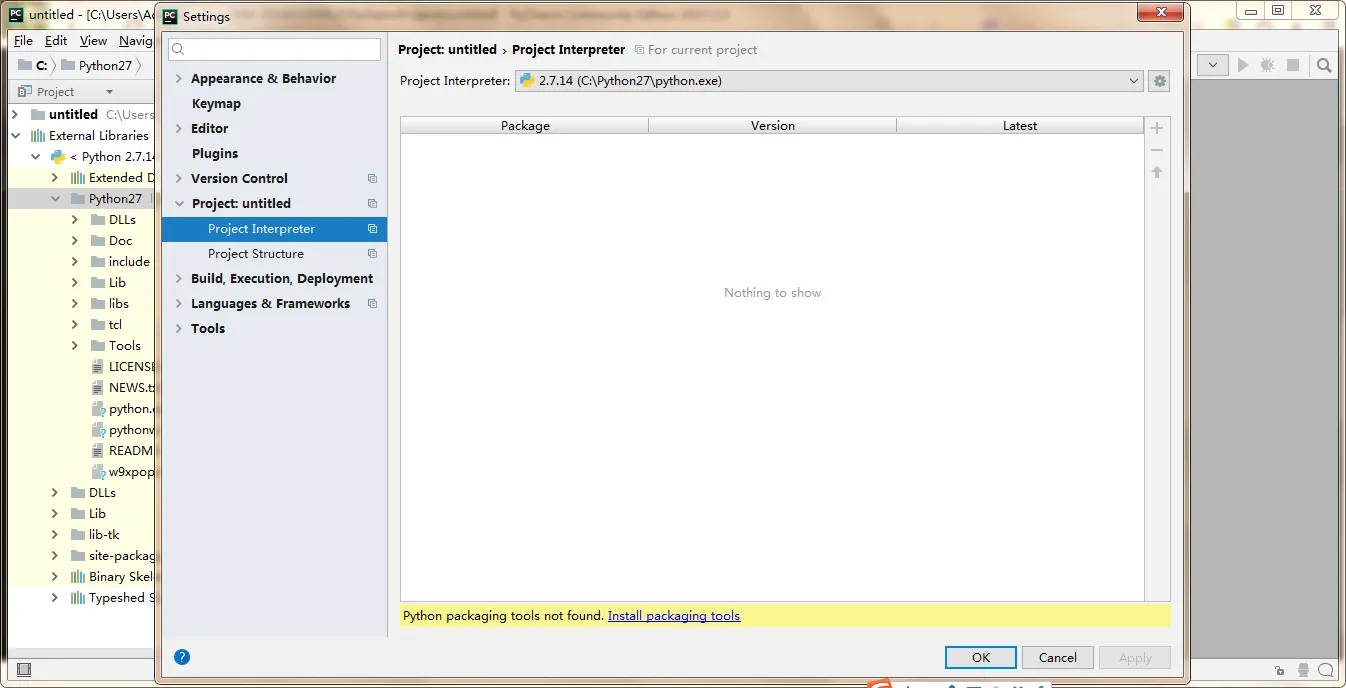1346x688 pixels.
Task: Click the Run triangle icon in PyCharm toolbar
Action: (x=1243, y=65)
